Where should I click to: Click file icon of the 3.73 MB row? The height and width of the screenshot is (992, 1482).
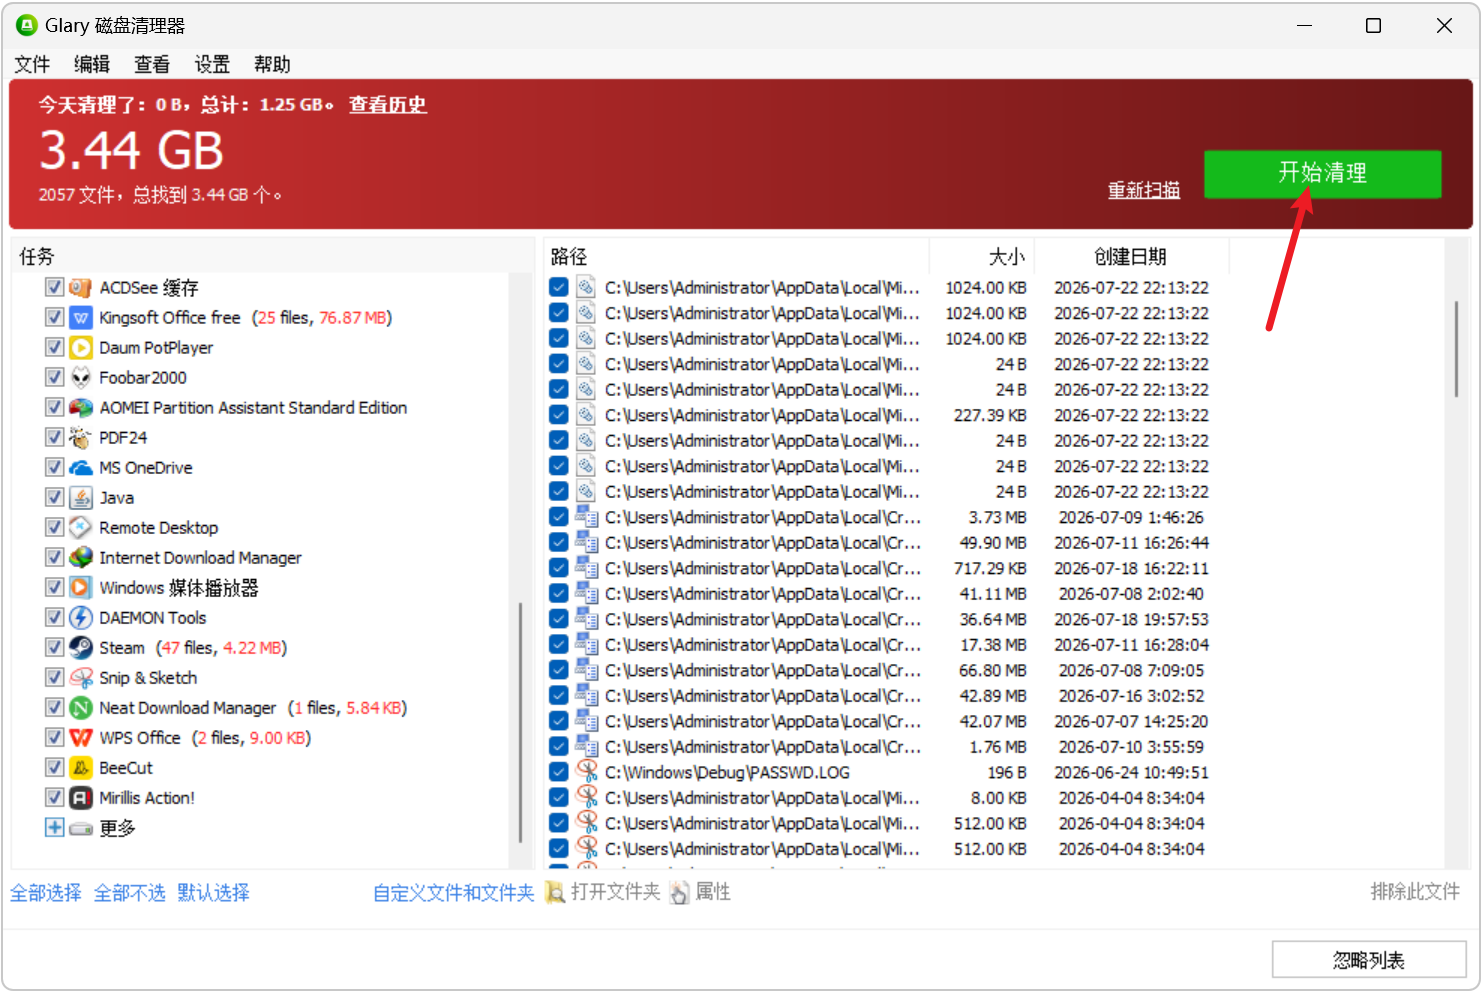pos(587,517)
